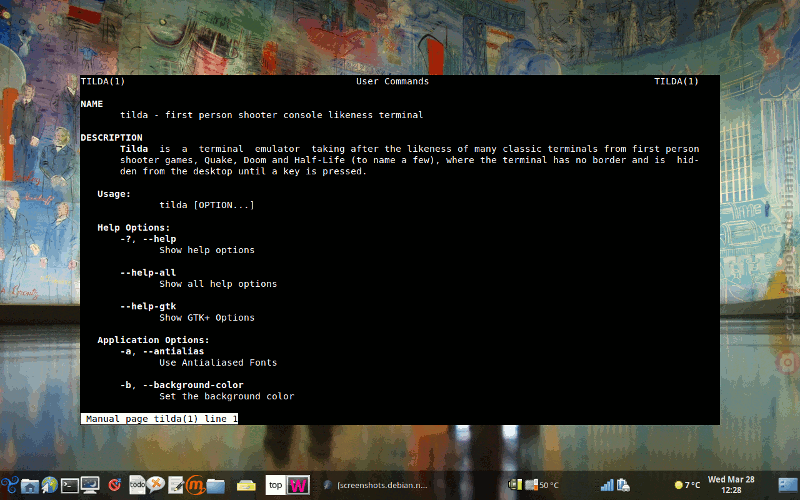This screenshot has height=500, width=800.
Task: Click the 'tilda [OPTION...]' usage line
Action: pos(207,205)
